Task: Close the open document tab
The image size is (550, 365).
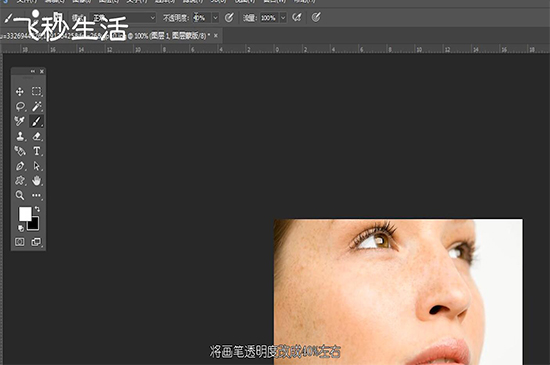Action: [x=216, y=35]
